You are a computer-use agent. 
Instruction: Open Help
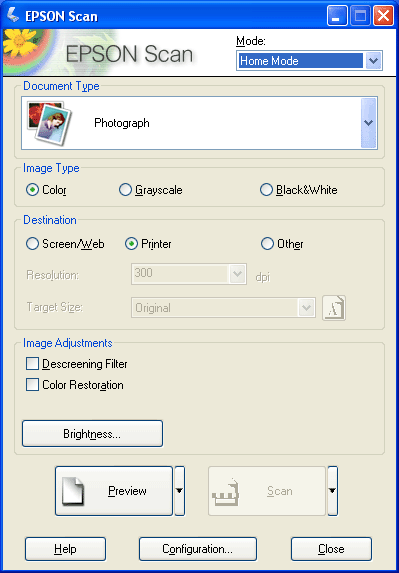65,549
